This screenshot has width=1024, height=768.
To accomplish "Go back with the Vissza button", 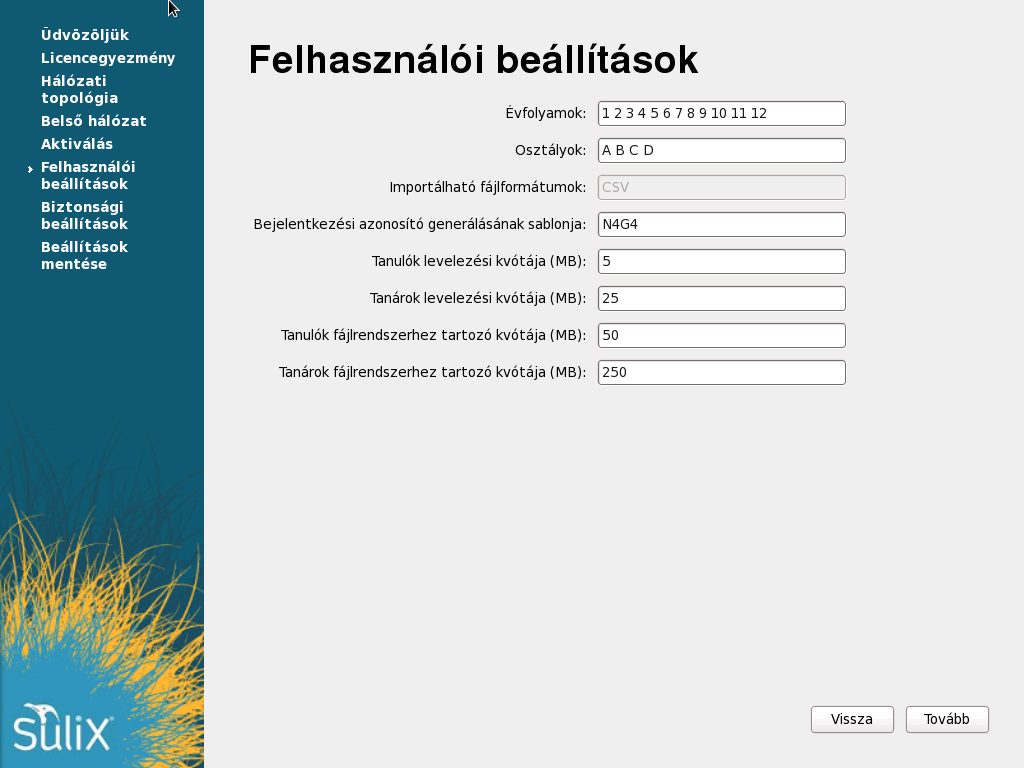I will pyautogui.click(x=852, y=719).
